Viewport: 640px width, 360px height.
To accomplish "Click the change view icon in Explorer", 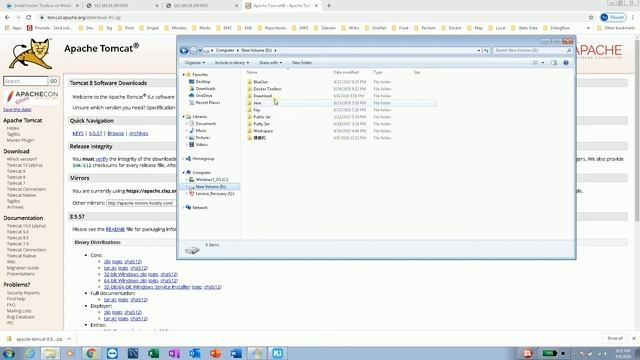I will pos(536,63).
